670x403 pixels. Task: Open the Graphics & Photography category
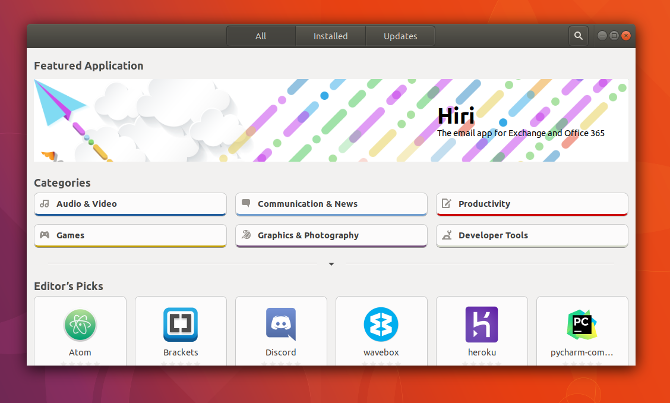pos(331,235)
